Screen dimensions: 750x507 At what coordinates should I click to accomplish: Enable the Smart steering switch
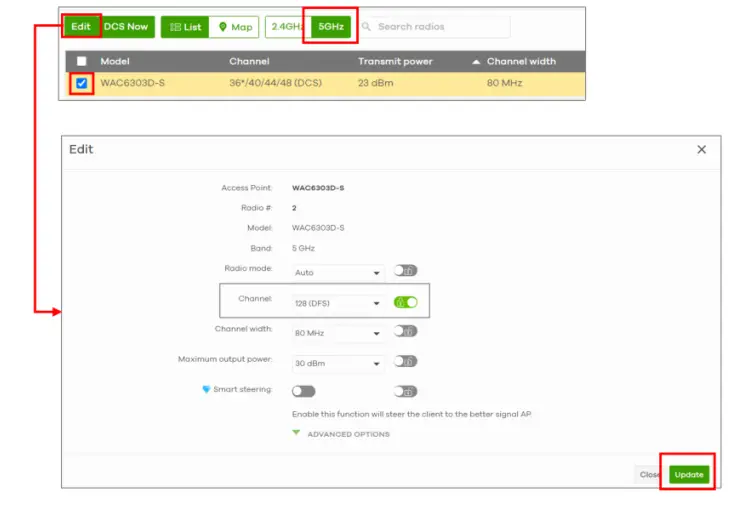tap(304, 391)
